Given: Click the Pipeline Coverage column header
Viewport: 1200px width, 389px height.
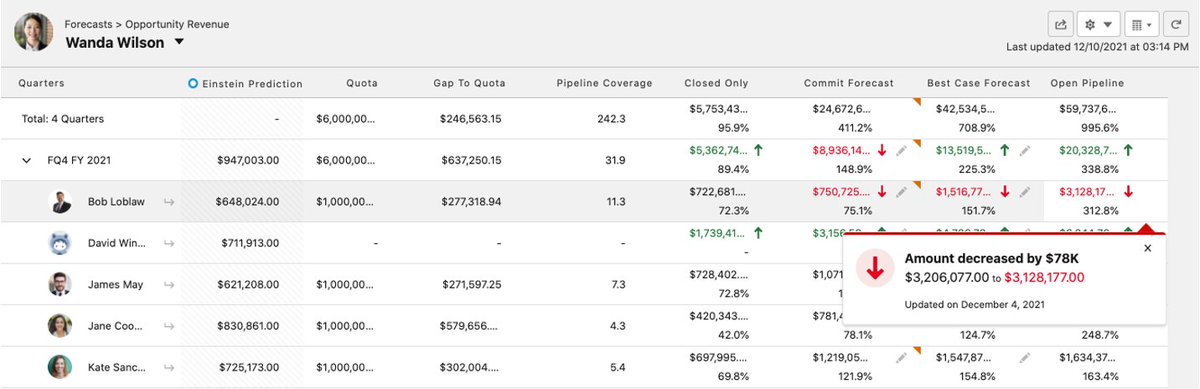Looking at the screenshot, I should [x=604, y=83].
